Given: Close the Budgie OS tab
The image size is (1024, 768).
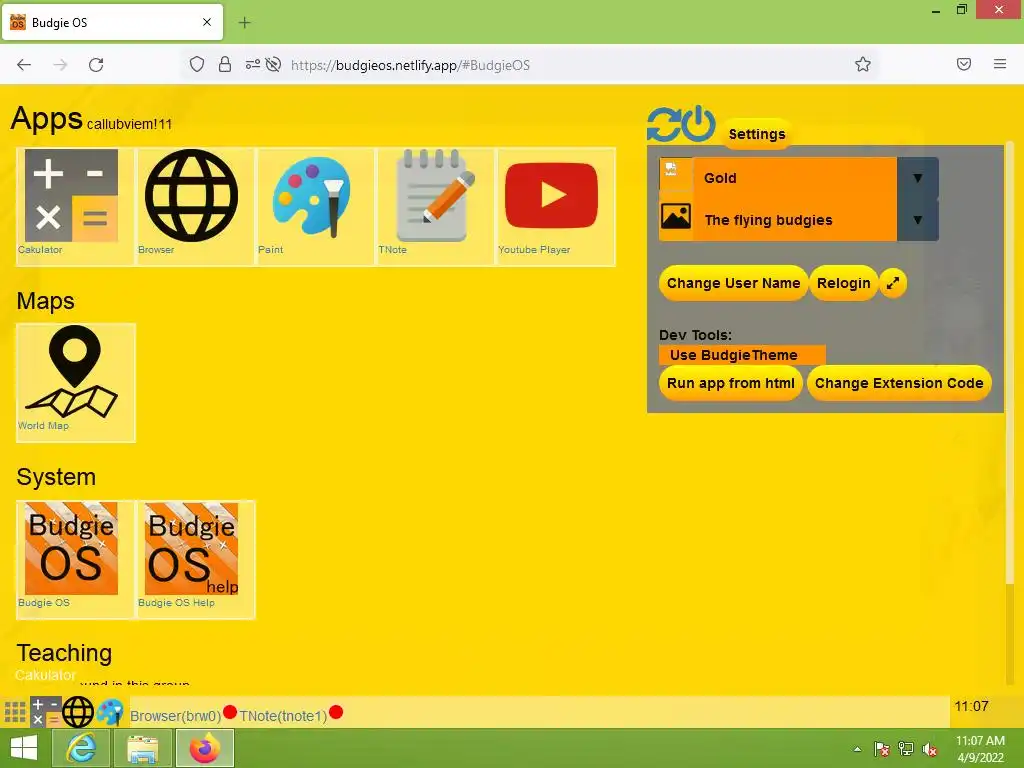Looking at the screenshot, I should point(207,22).
